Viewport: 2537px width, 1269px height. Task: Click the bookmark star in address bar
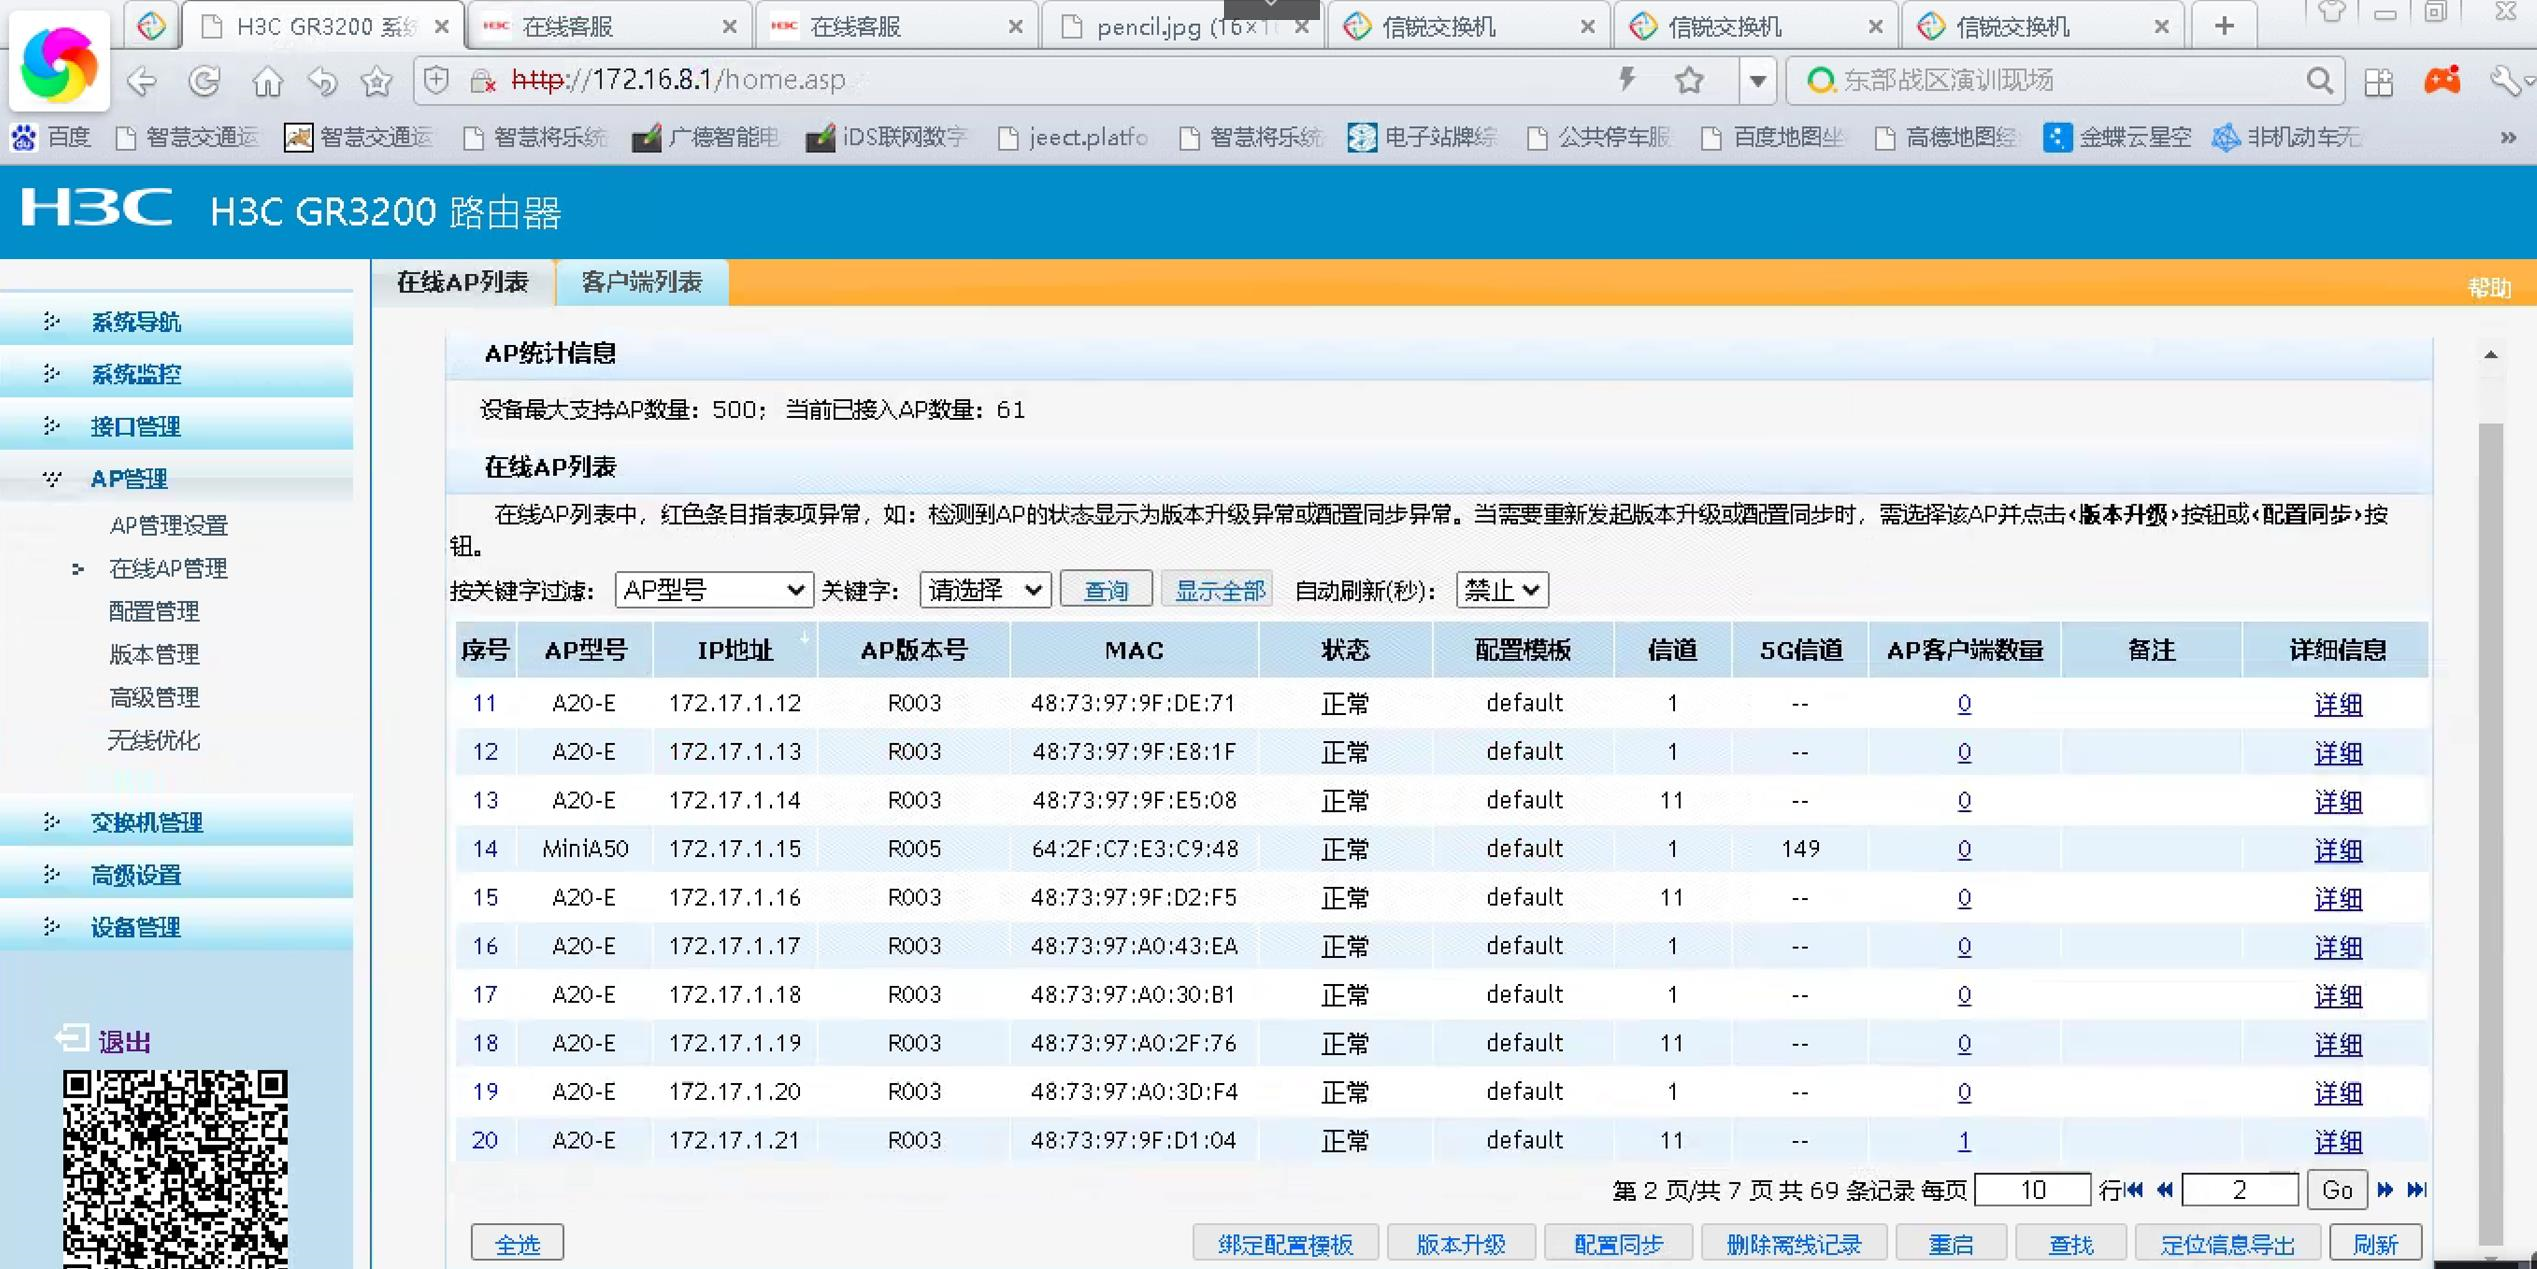click(x=1689, y=80)
